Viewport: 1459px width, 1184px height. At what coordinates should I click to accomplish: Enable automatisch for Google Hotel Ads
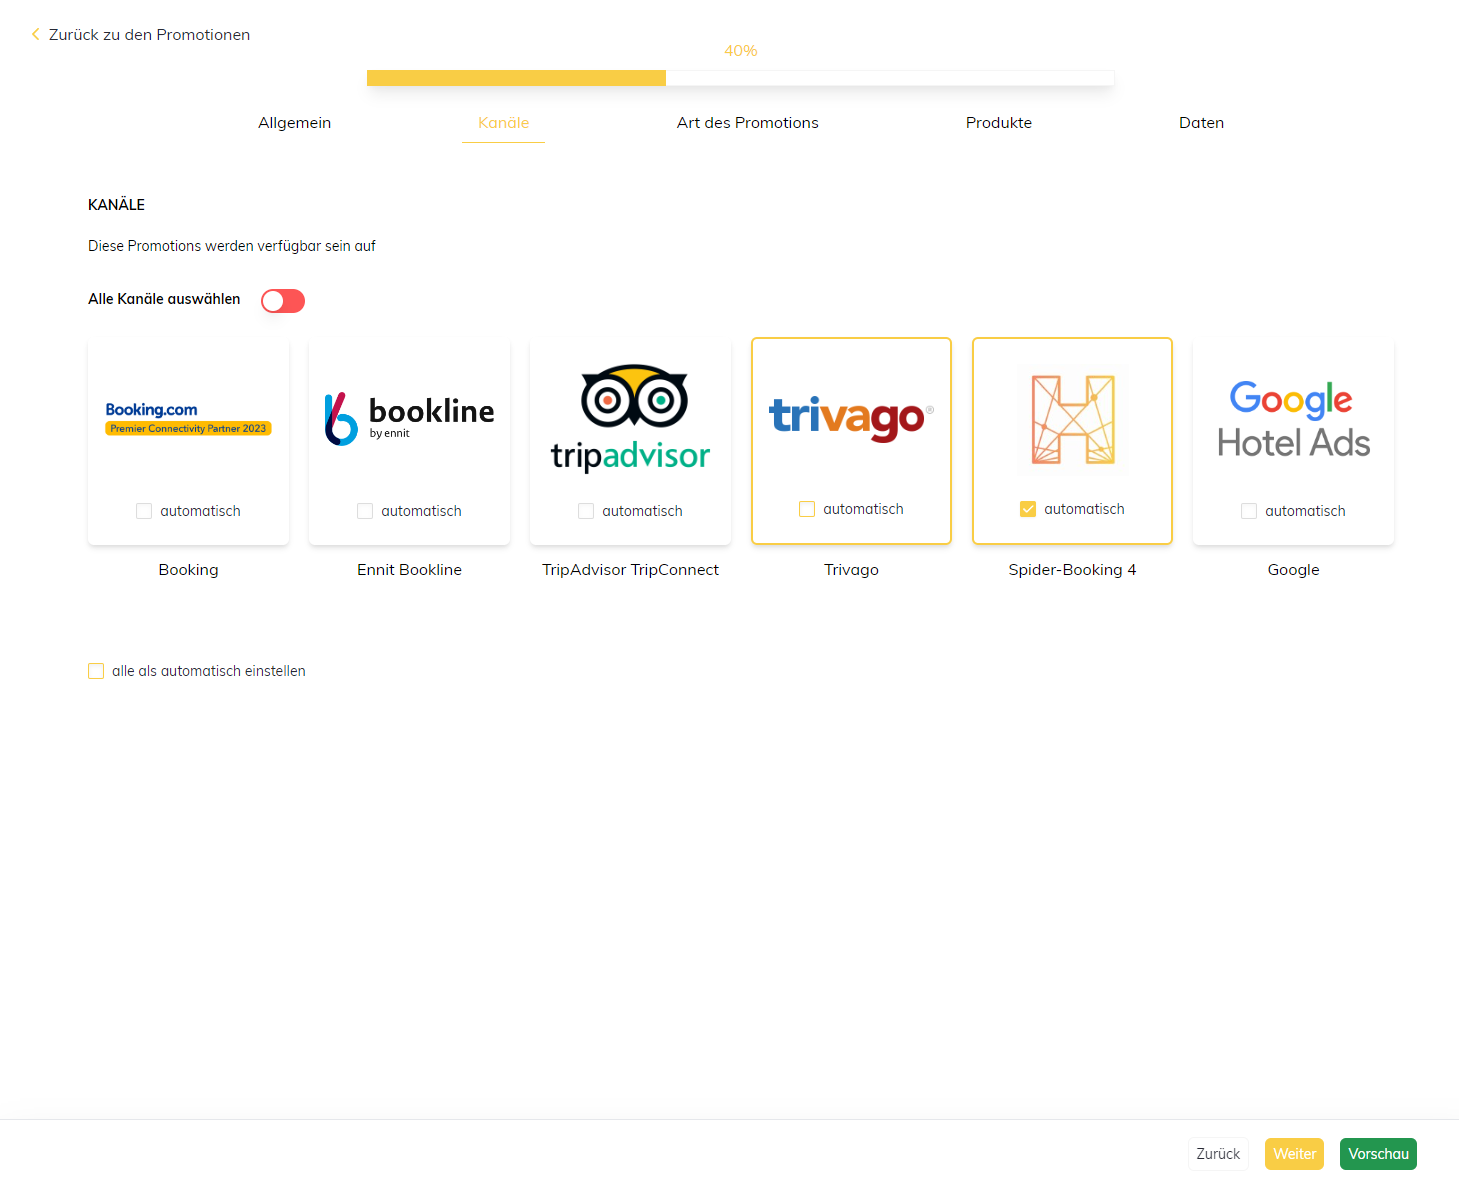tap(1249, 511)
